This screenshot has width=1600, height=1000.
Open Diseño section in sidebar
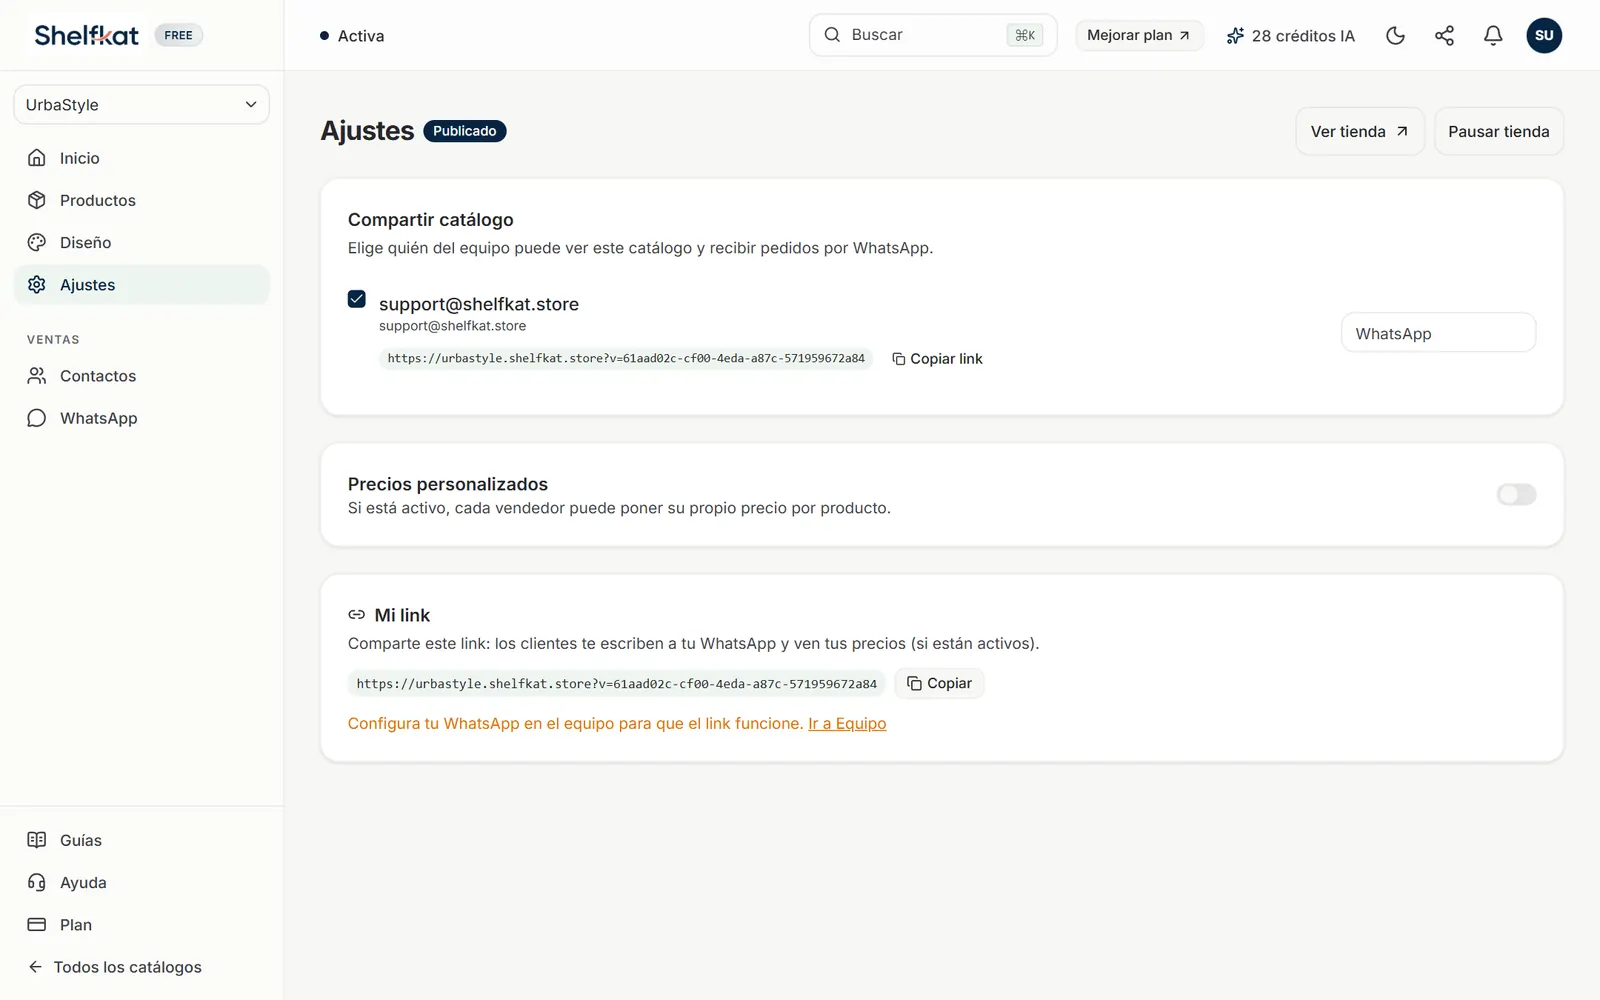tap(141, 242)
